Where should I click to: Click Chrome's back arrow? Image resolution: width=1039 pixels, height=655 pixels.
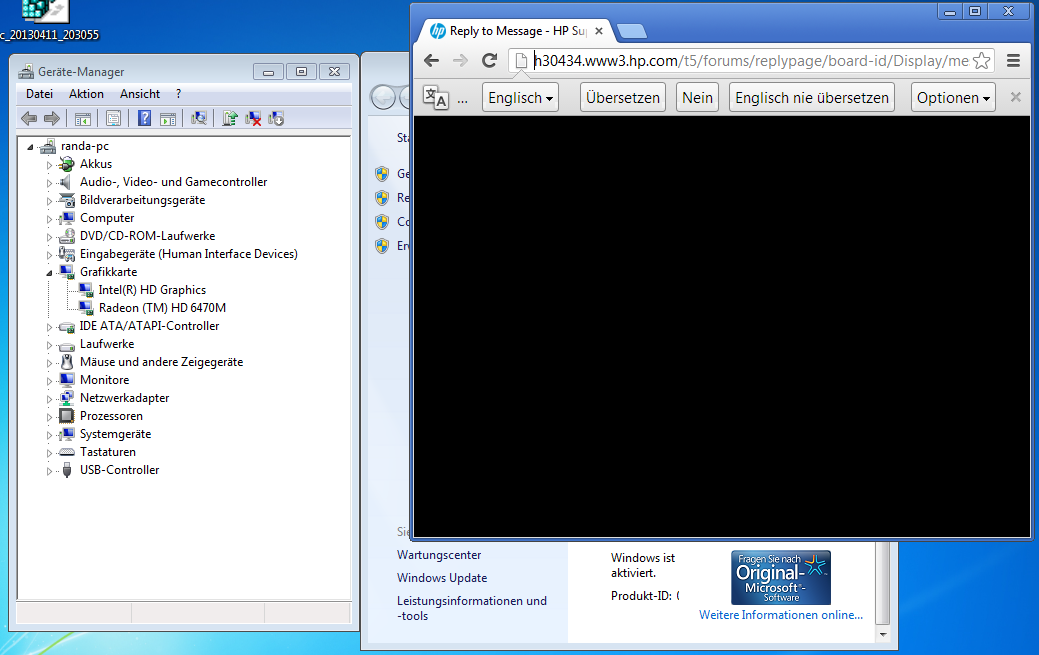pos(431,61)
